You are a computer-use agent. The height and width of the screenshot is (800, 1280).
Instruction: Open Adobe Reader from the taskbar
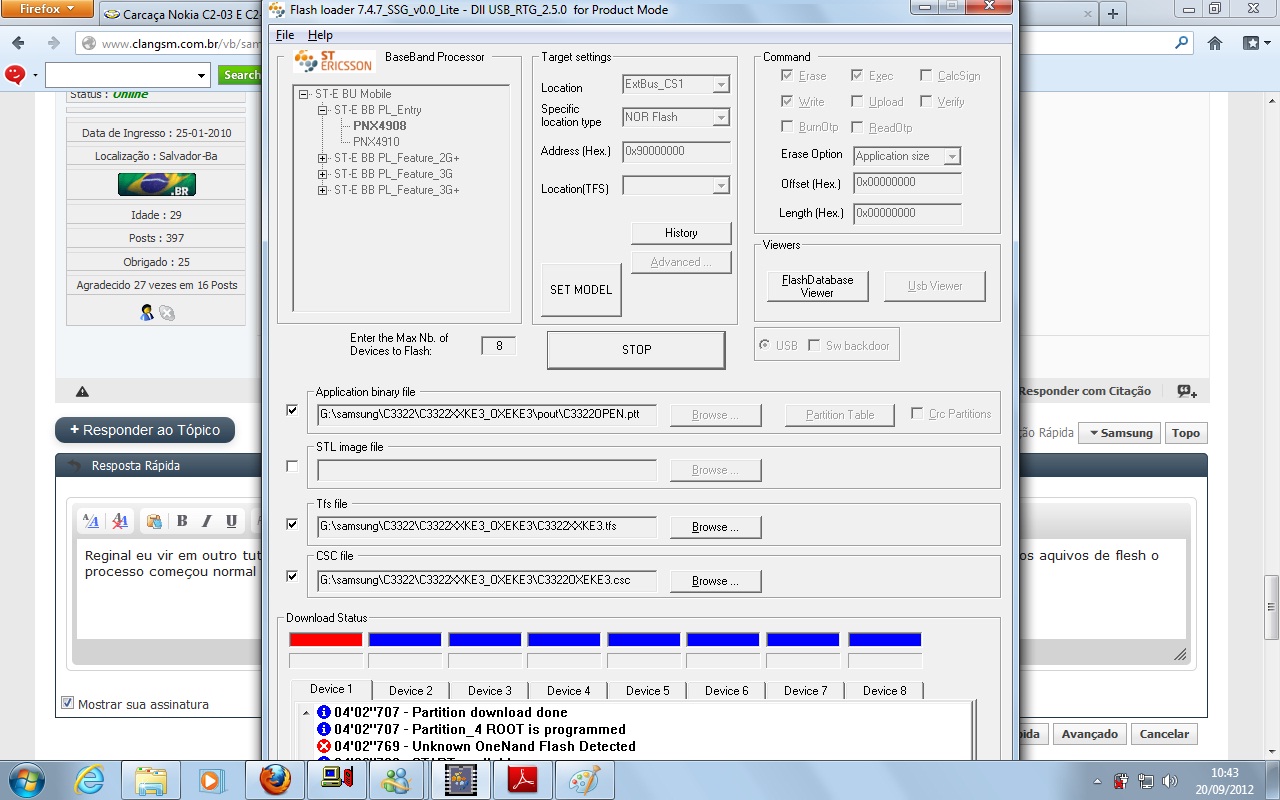(522, 780)
